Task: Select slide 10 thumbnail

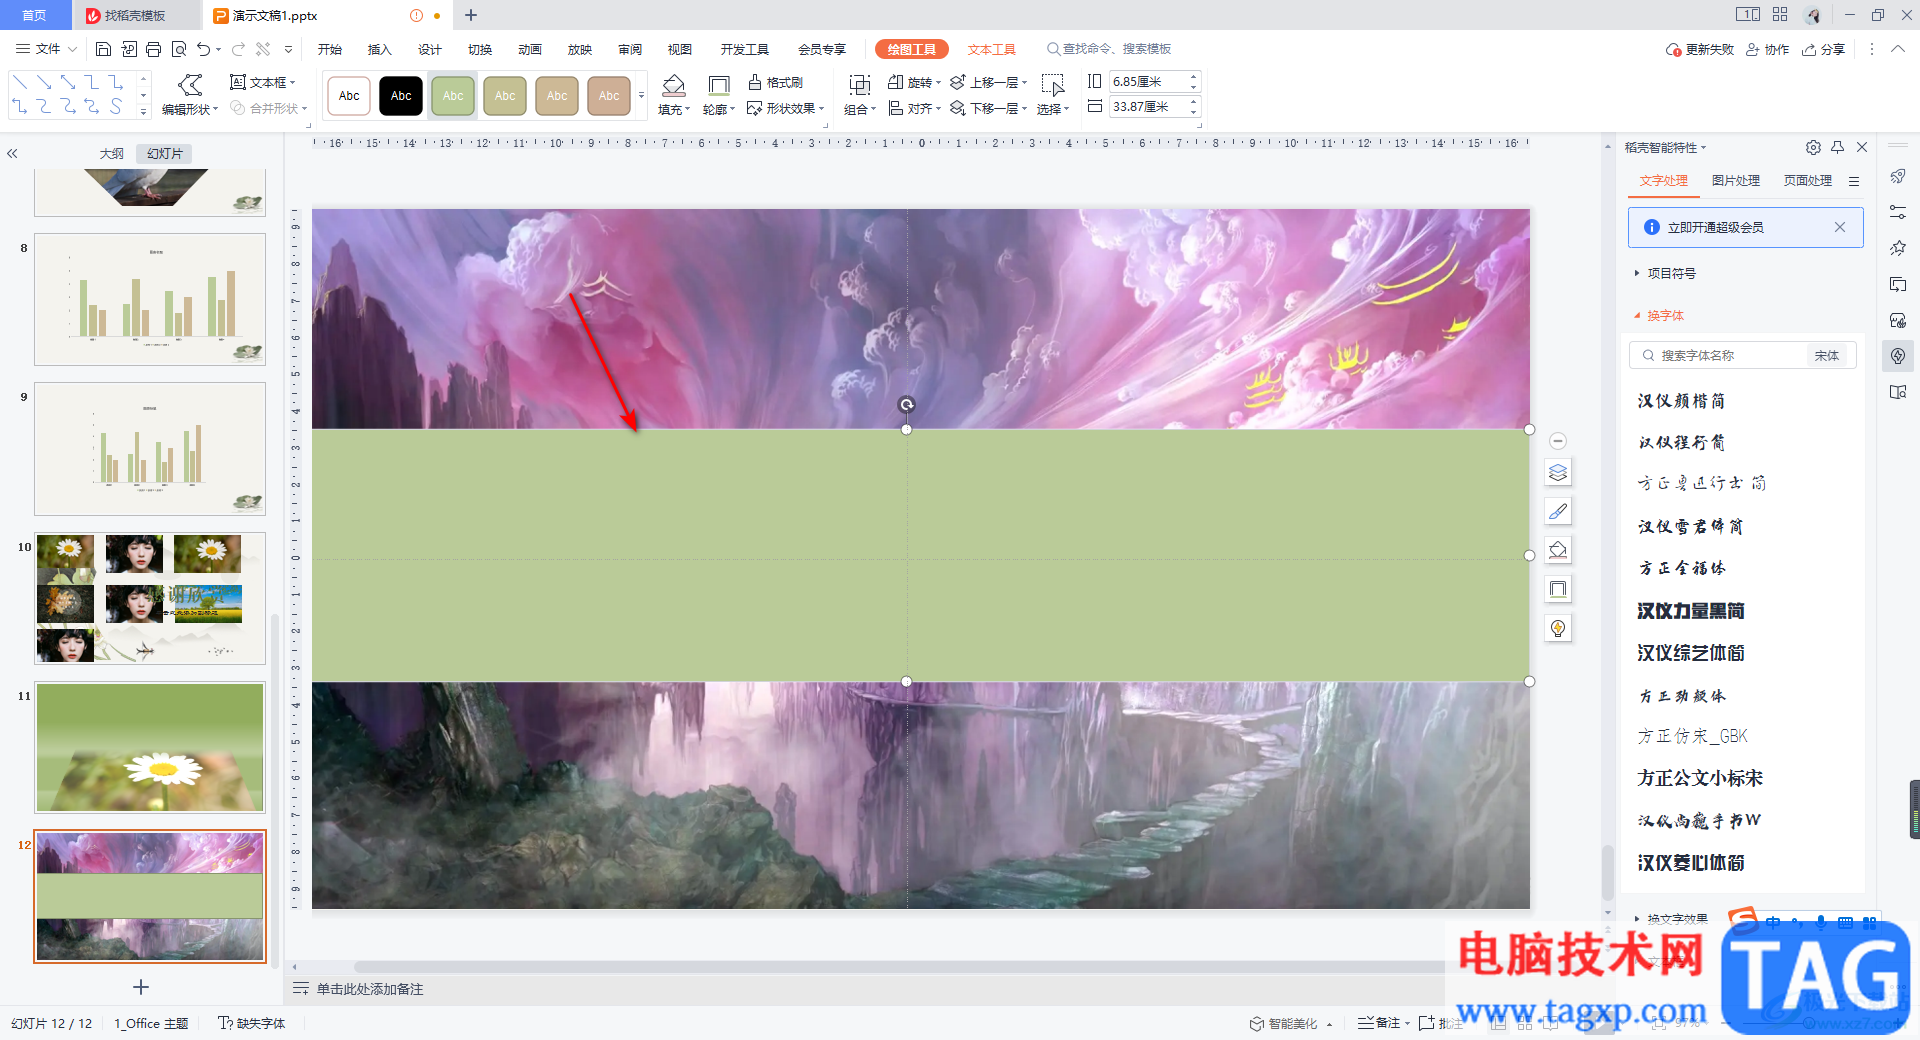Action: click(150, 598)
